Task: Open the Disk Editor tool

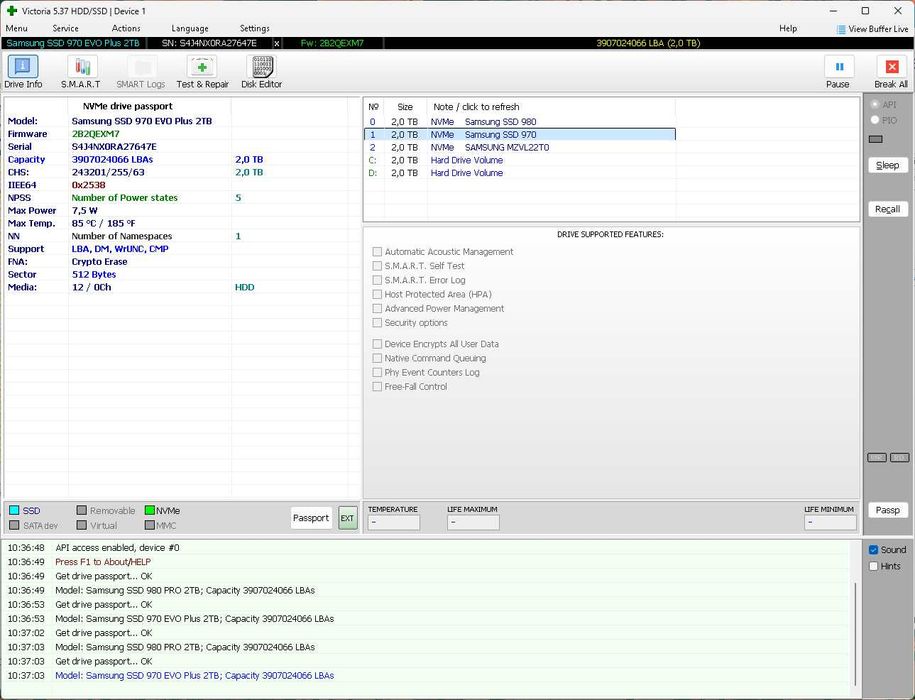Action: pyautogui.click(x=261, y=72)
